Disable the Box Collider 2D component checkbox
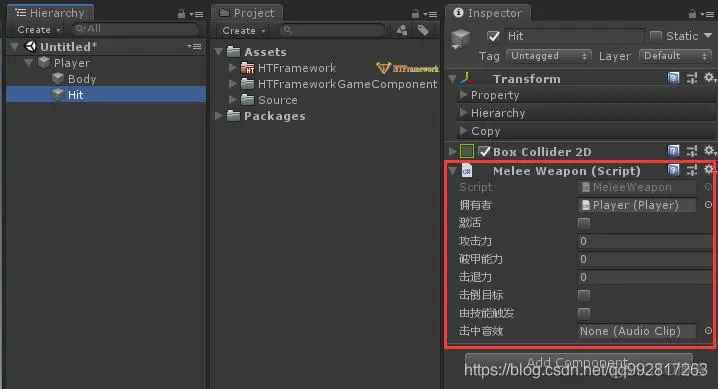 (x=484, y=151)
